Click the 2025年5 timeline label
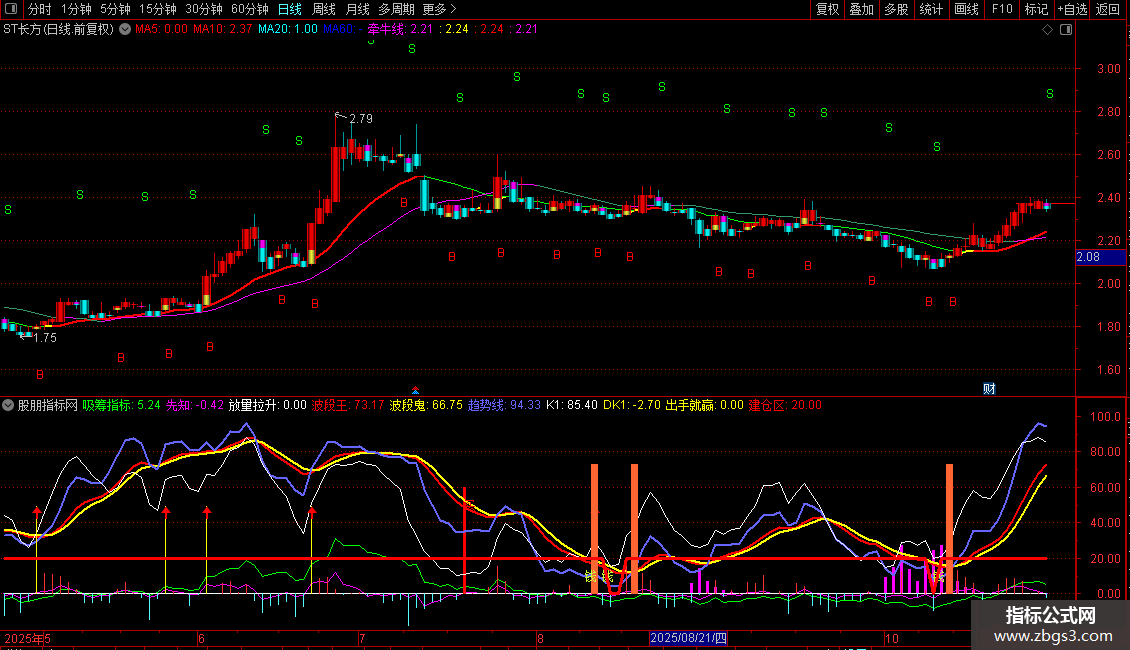The height and width of the screenshot is (650, 1130). pos(27,638)
